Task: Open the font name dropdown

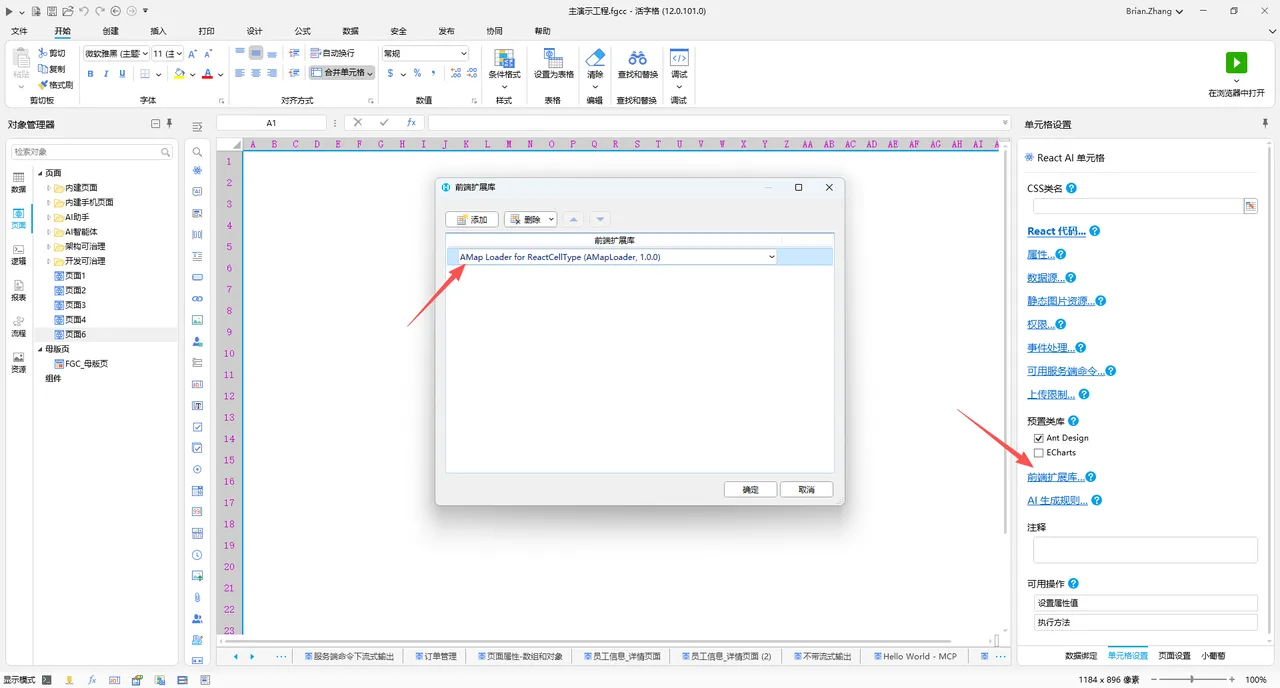Action: click(145, 53)
